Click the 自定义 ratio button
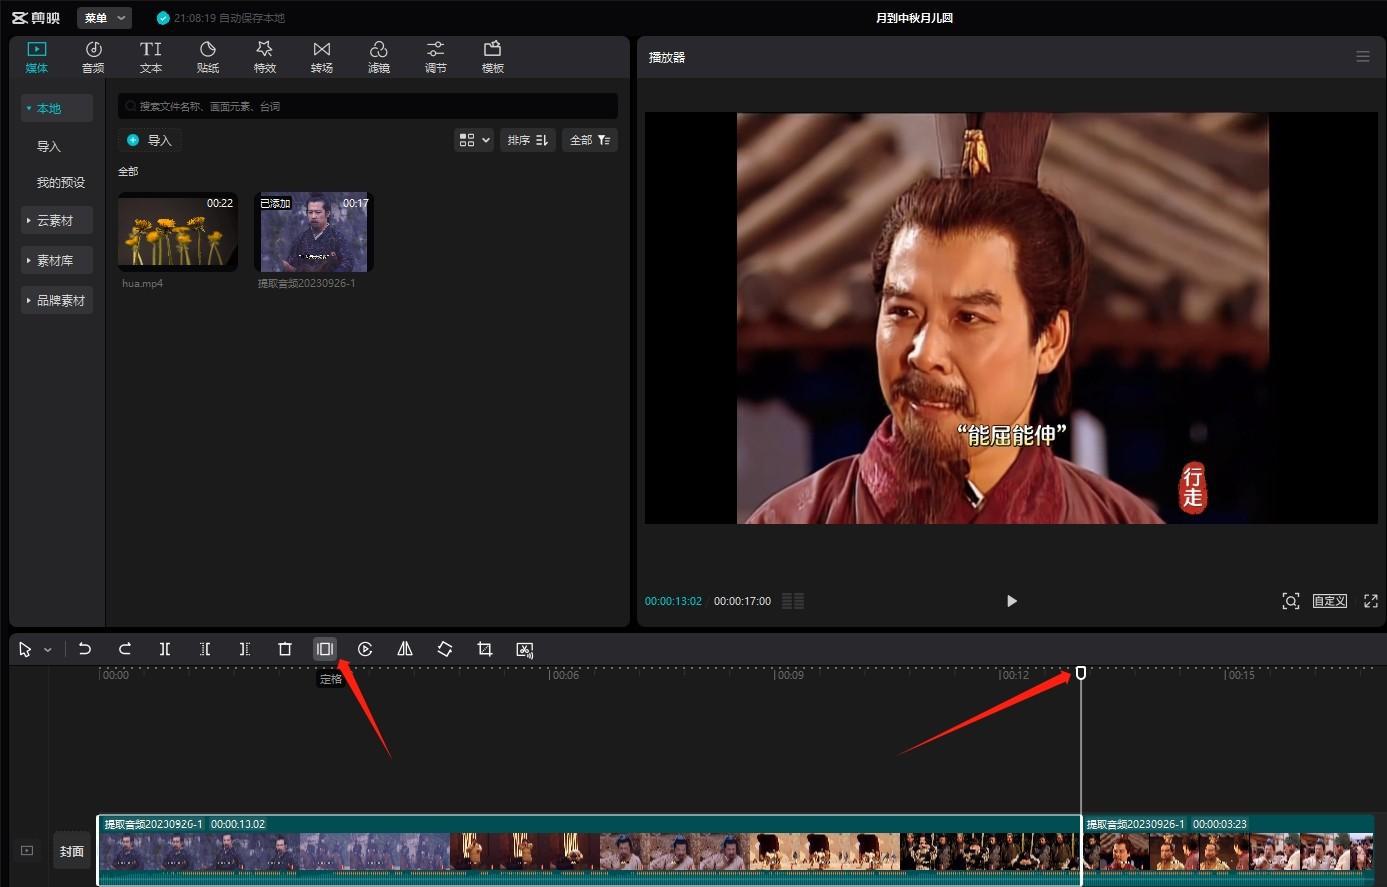The width and height of the screenshot is (1387, 887). click(x=1330, y=601)
